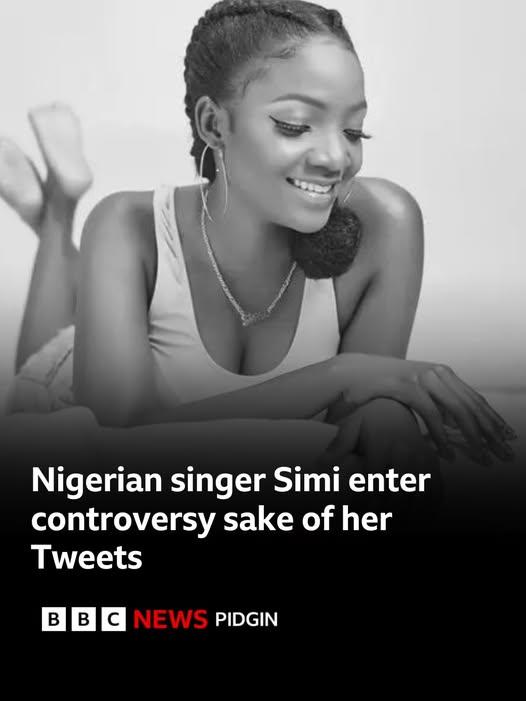Tap the hair bun near the shoulder
The height and width of the screenshot is (701, 526).
pyautogui.click(x=328, y=241)
